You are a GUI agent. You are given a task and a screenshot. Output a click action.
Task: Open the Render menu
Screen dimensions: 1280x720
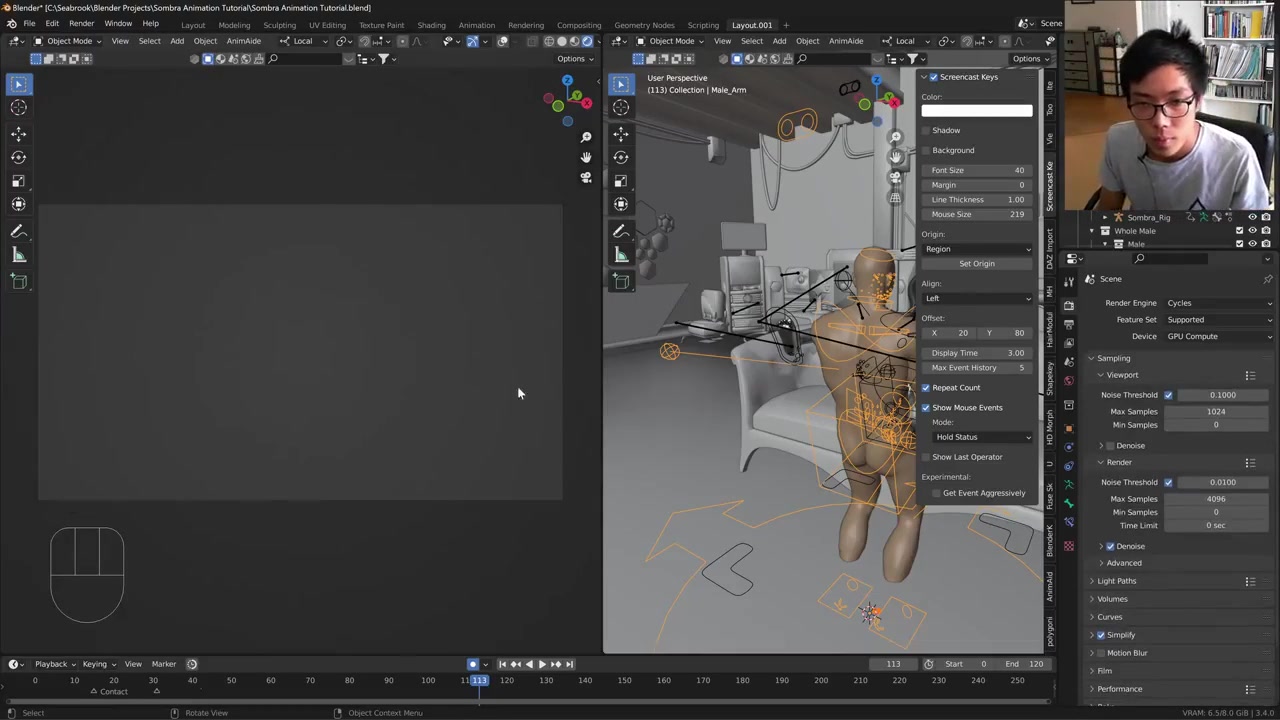pyautogui.click(x=81, y=24)
